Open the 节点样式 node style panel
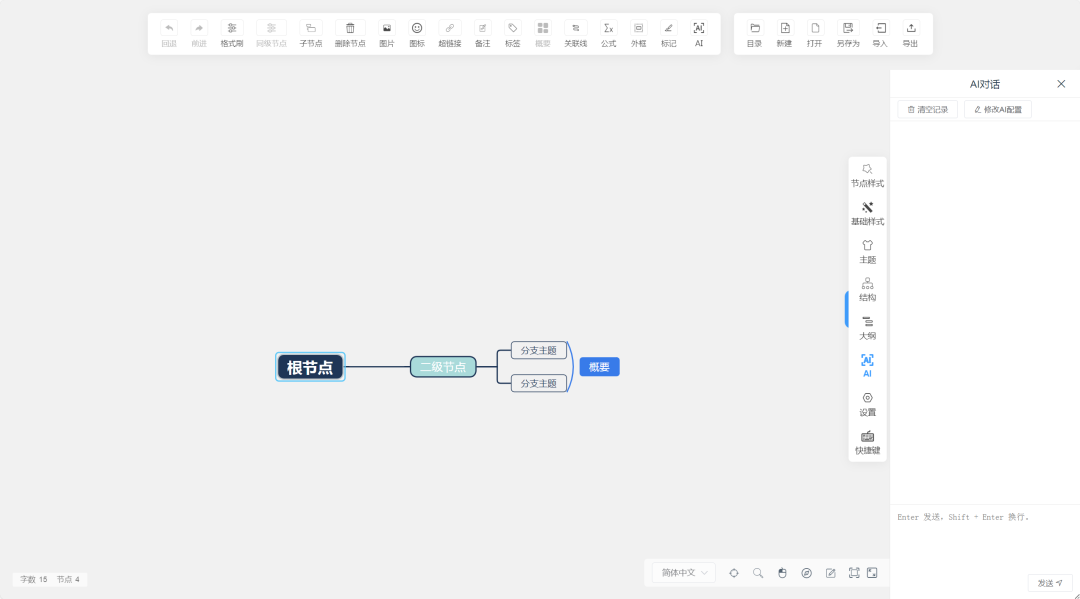 [x=866, y=174]
